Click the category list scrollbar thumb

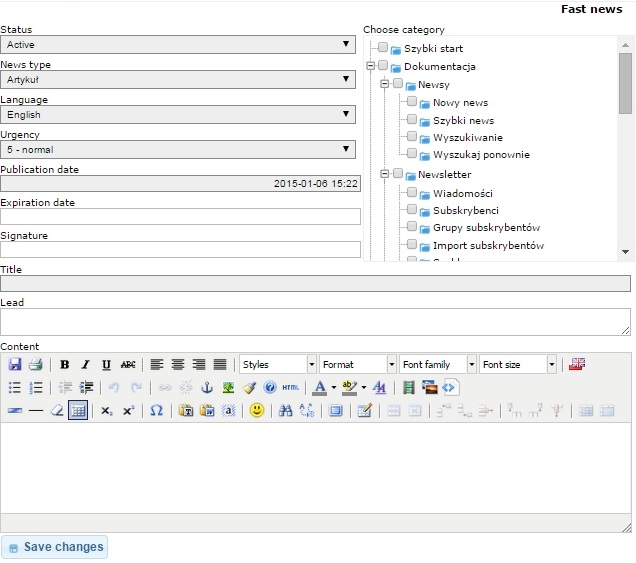coord(625,84)
